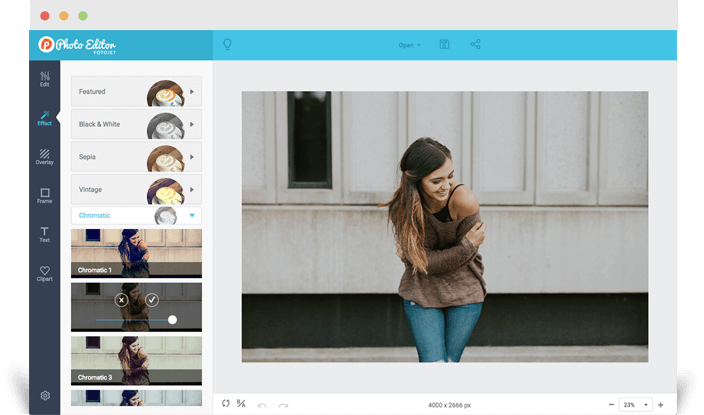
Task: Cancel the effect with the X button
Action: (121, 300)
